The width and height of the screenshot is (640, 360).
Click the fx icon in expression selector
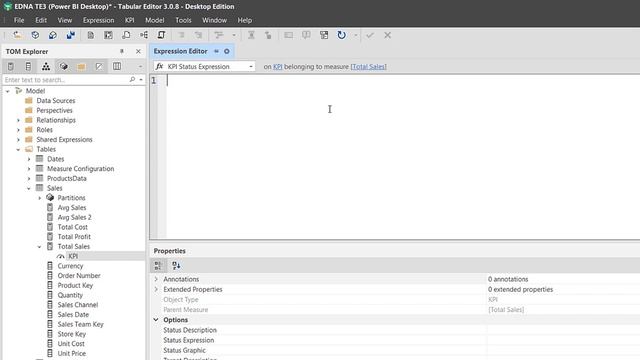160,66
